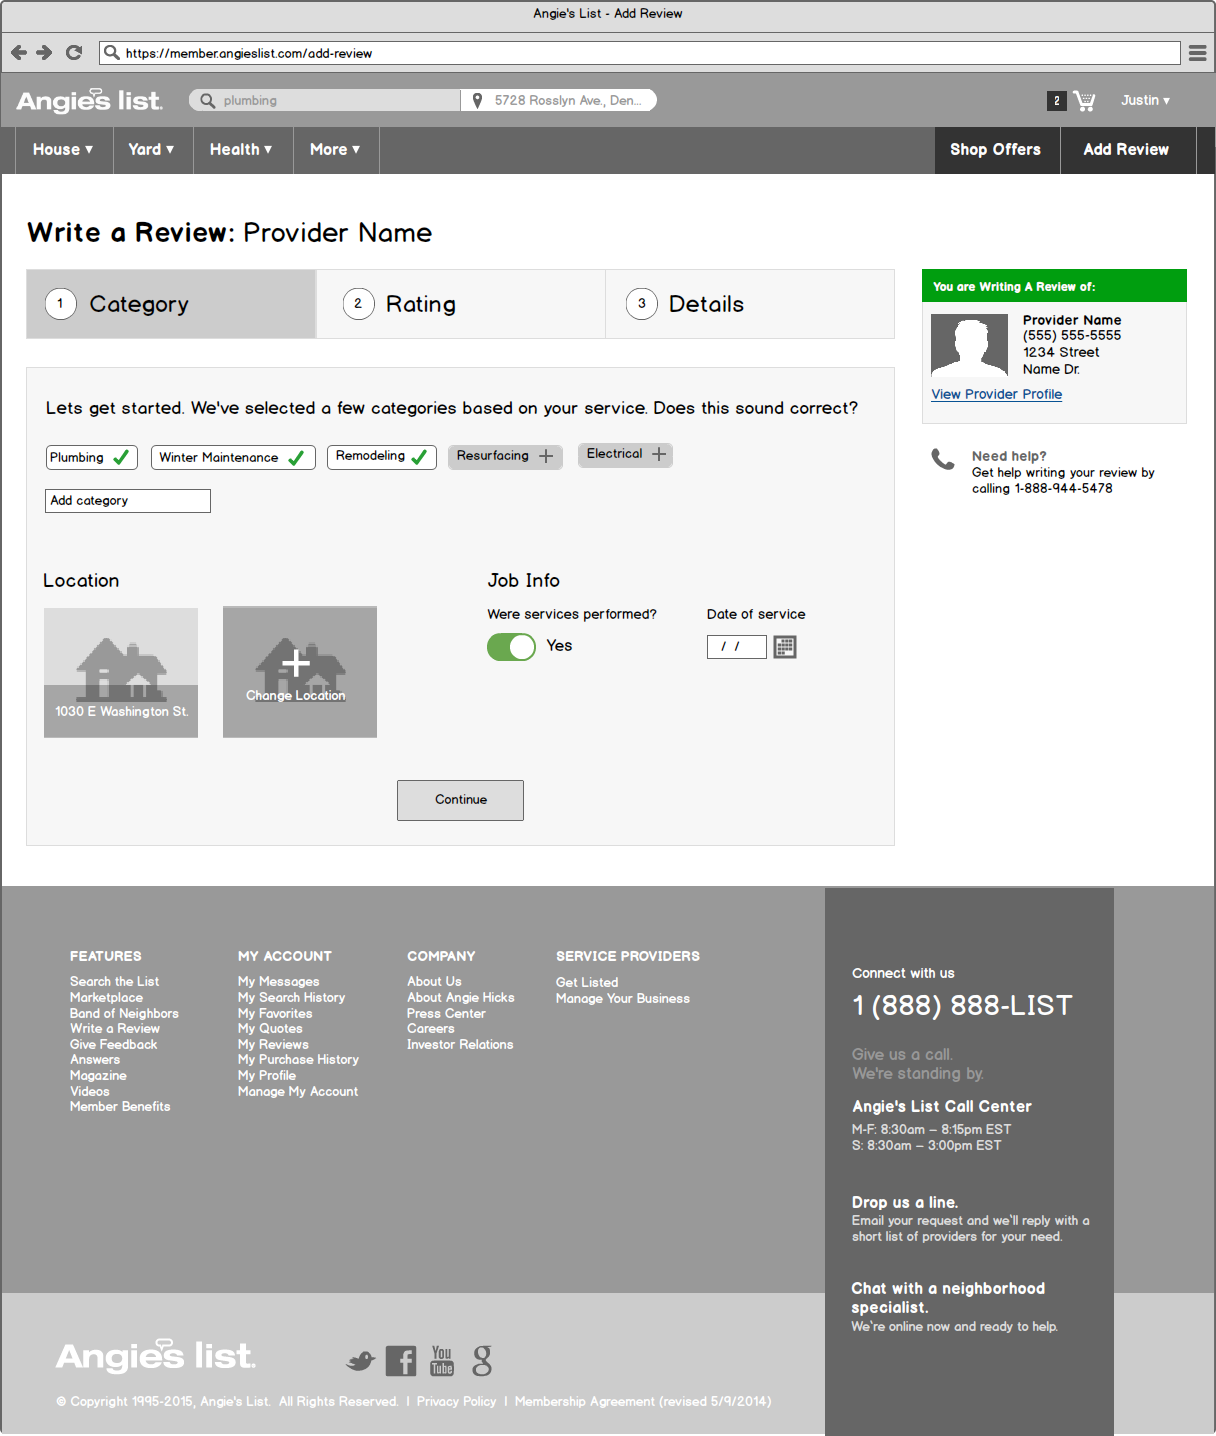Open the shopping cart icon

(1084, 100)
